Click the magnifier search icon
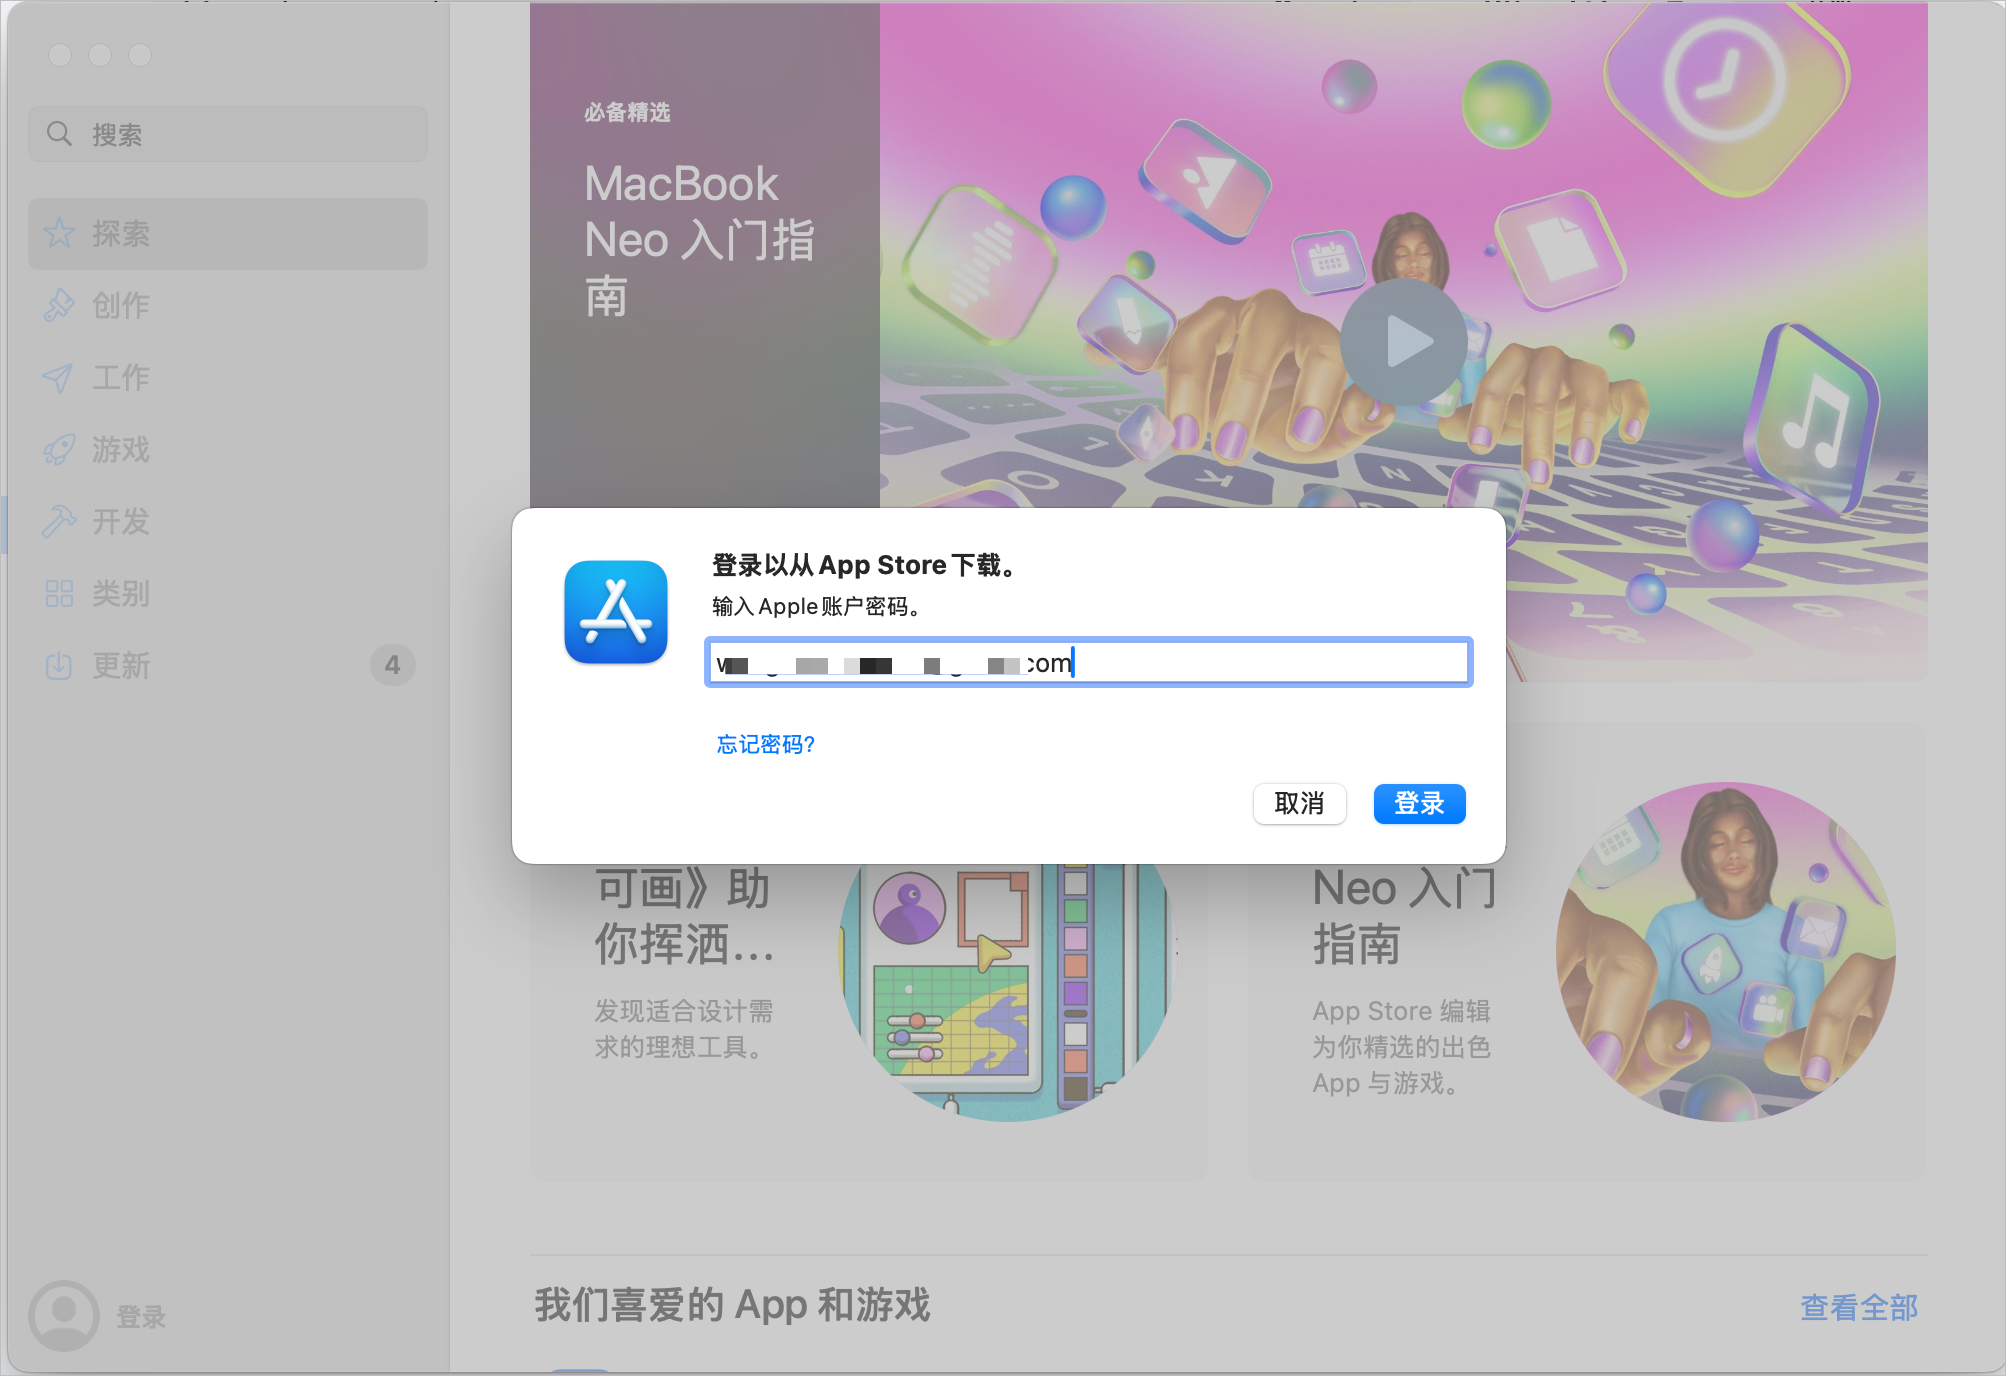The width and height of the screenshot is (2006, 1376). 60,134
